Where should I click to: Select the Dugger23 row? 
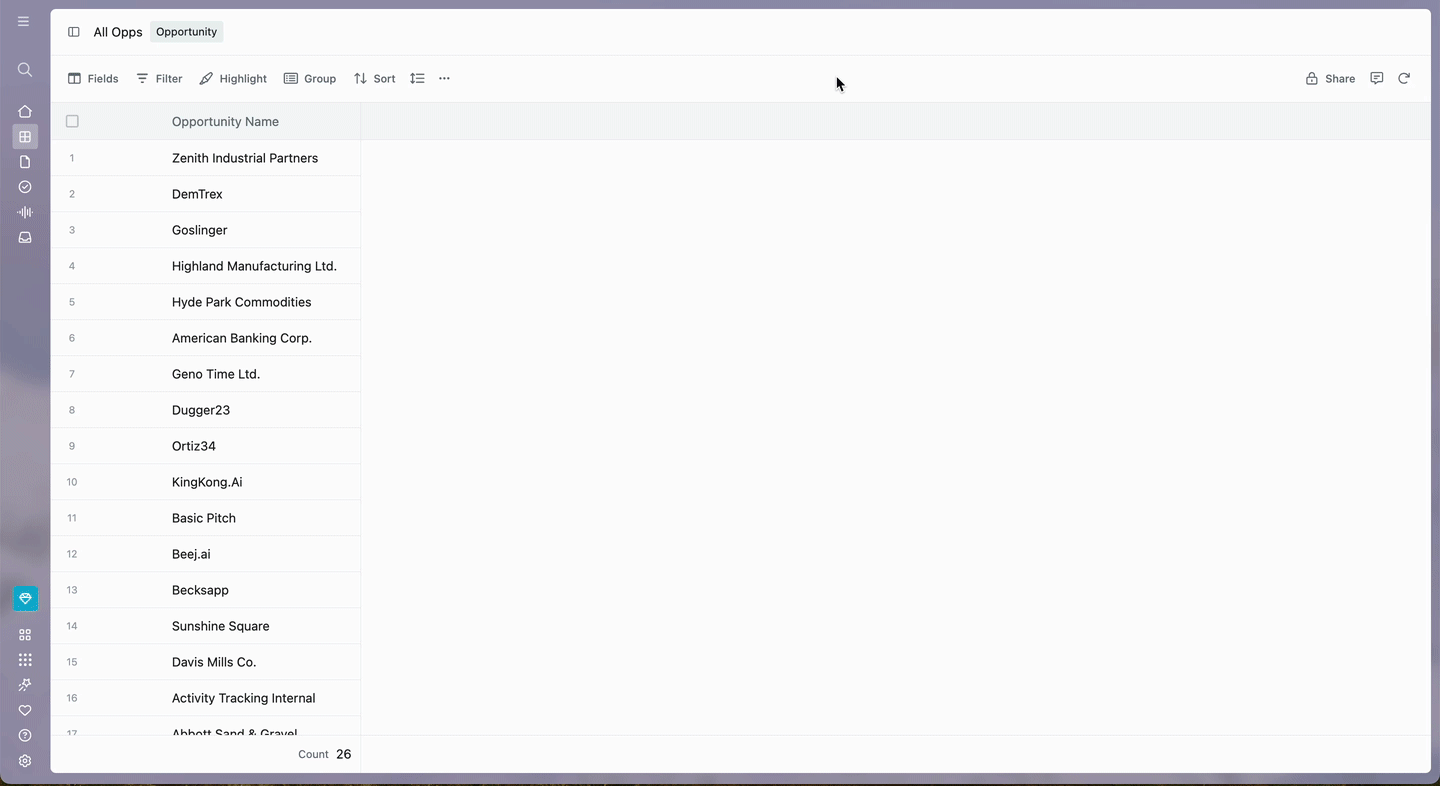[205, 410]
